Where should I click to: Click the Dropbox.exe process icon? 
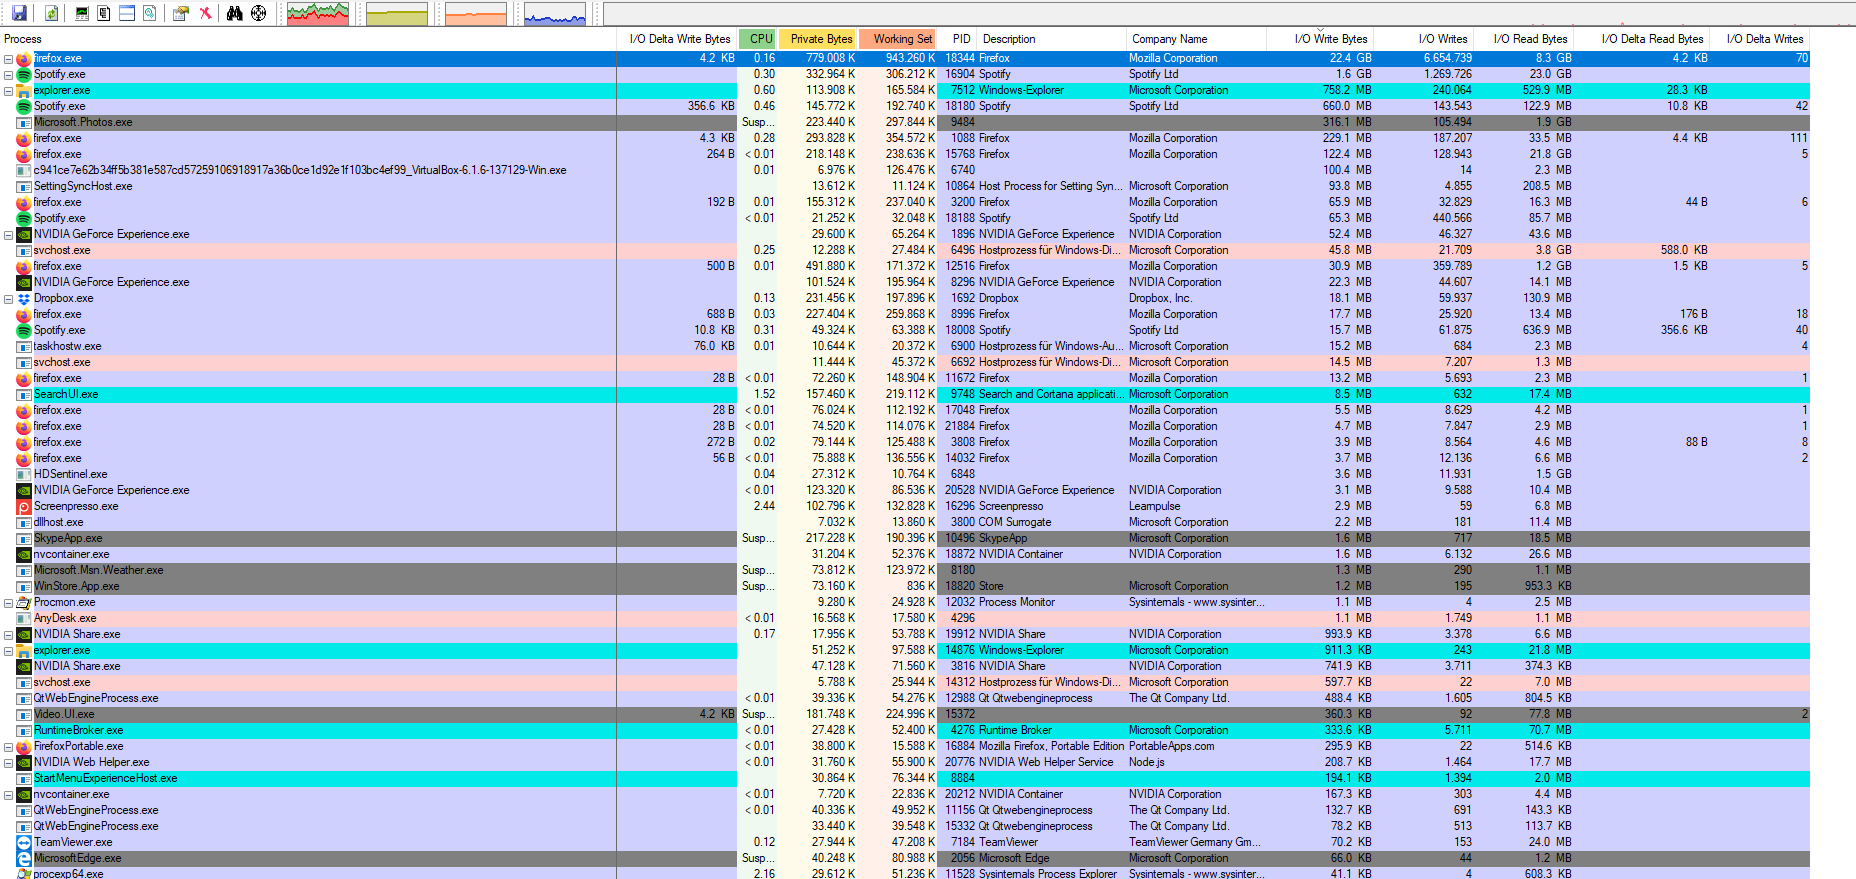24,299
